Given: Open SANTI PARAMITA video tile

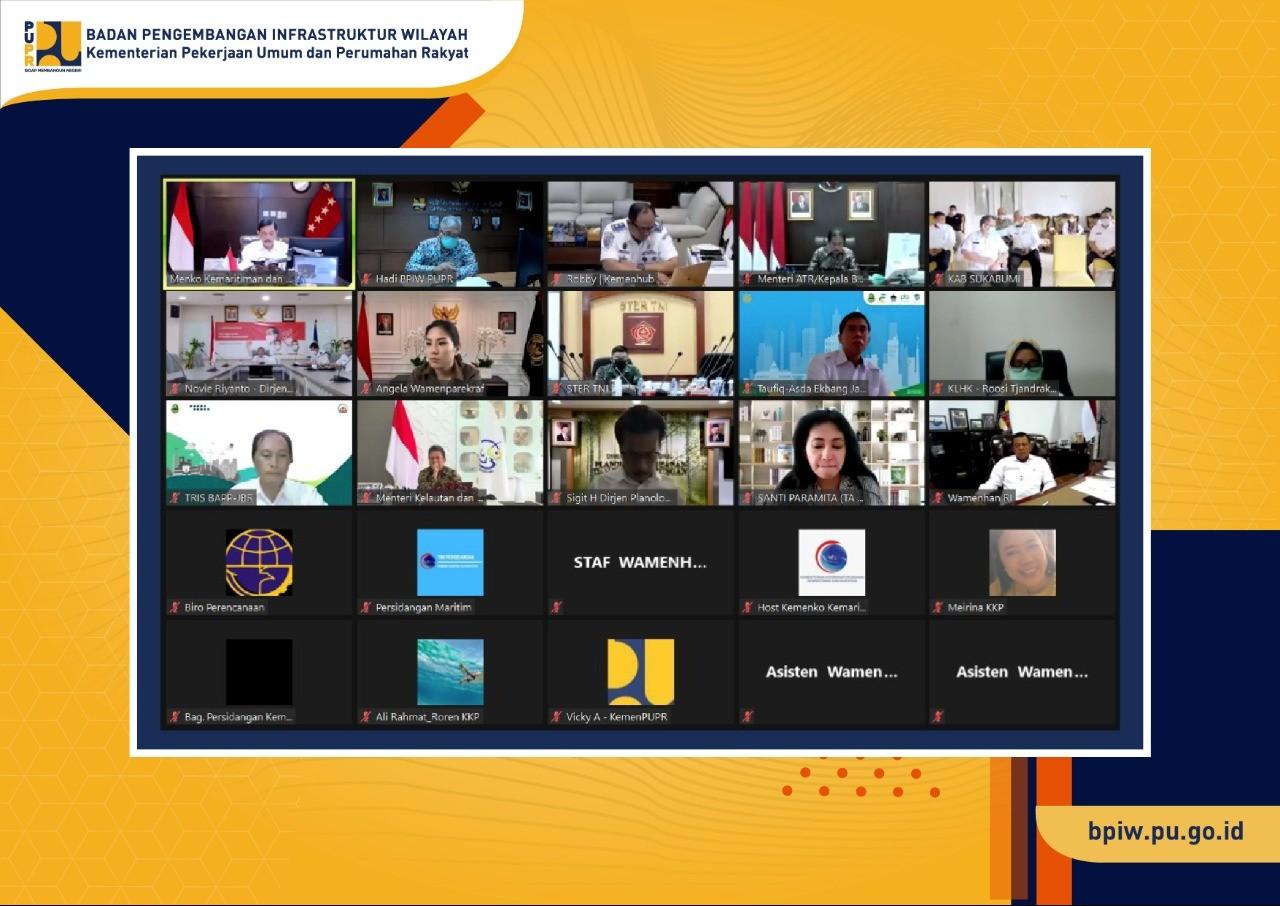Looking at the screenshot, I should (832, 453).
